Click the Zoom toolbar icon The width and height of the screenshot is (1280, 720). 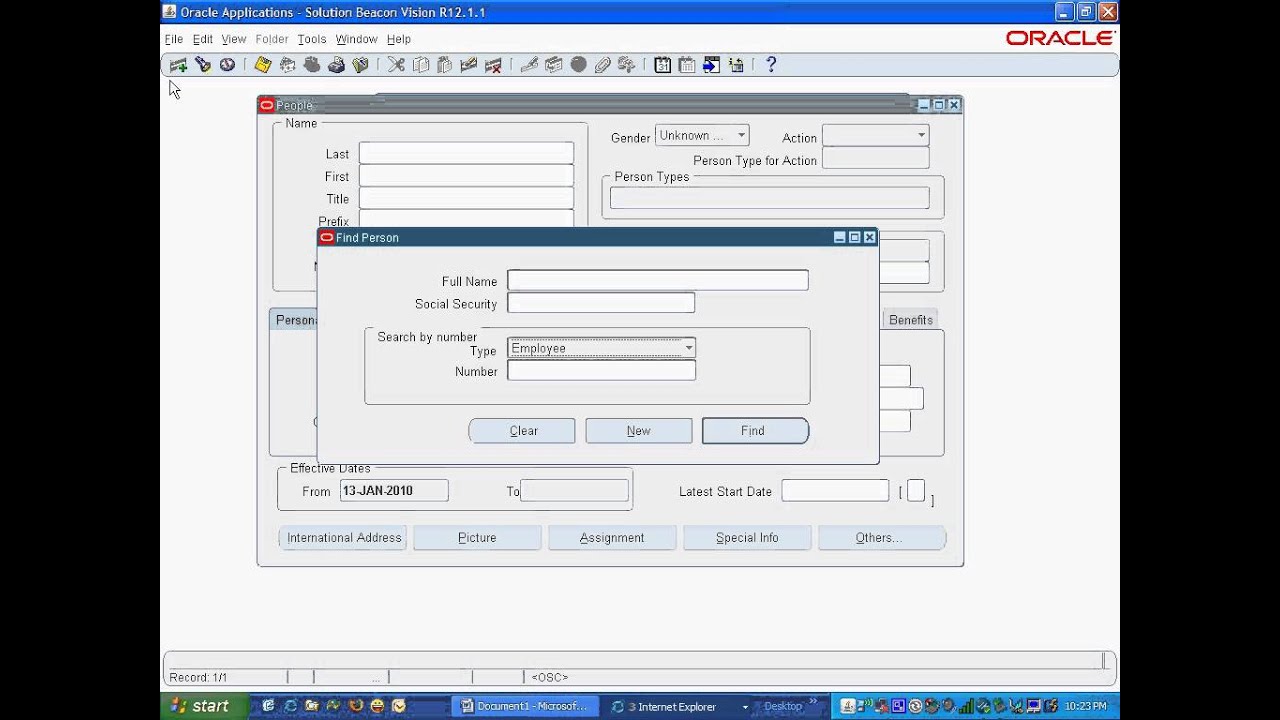tap(554, 65)
